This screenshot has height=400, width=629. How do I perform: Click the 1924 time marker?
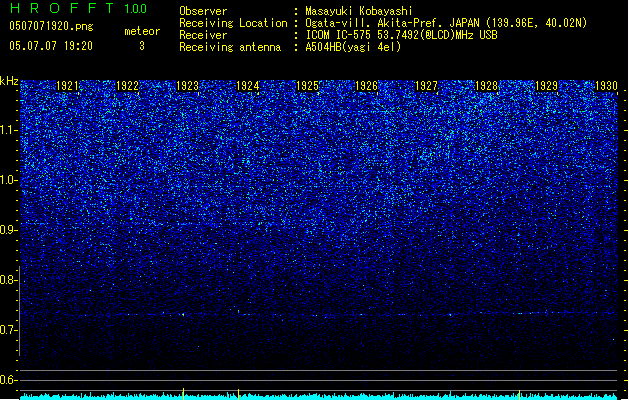click(x=248, y=86)
